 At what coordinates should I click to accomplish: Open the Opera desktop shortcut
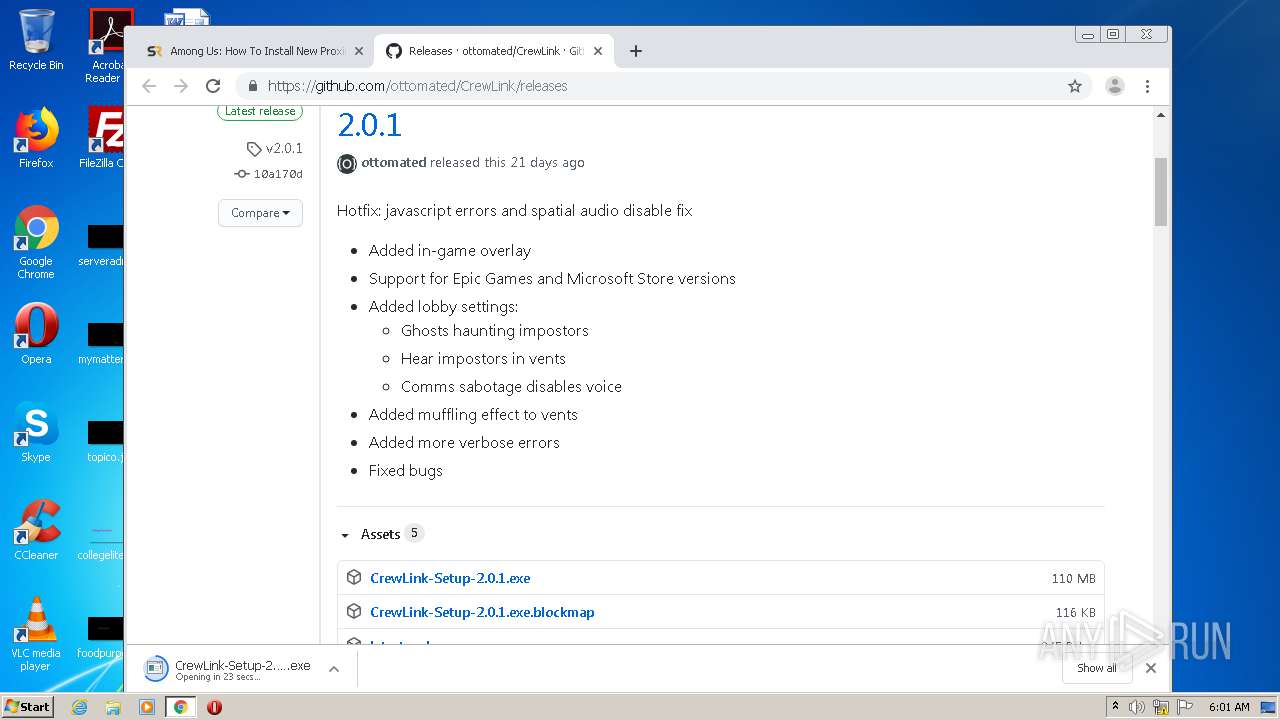(x=36, y=334)
